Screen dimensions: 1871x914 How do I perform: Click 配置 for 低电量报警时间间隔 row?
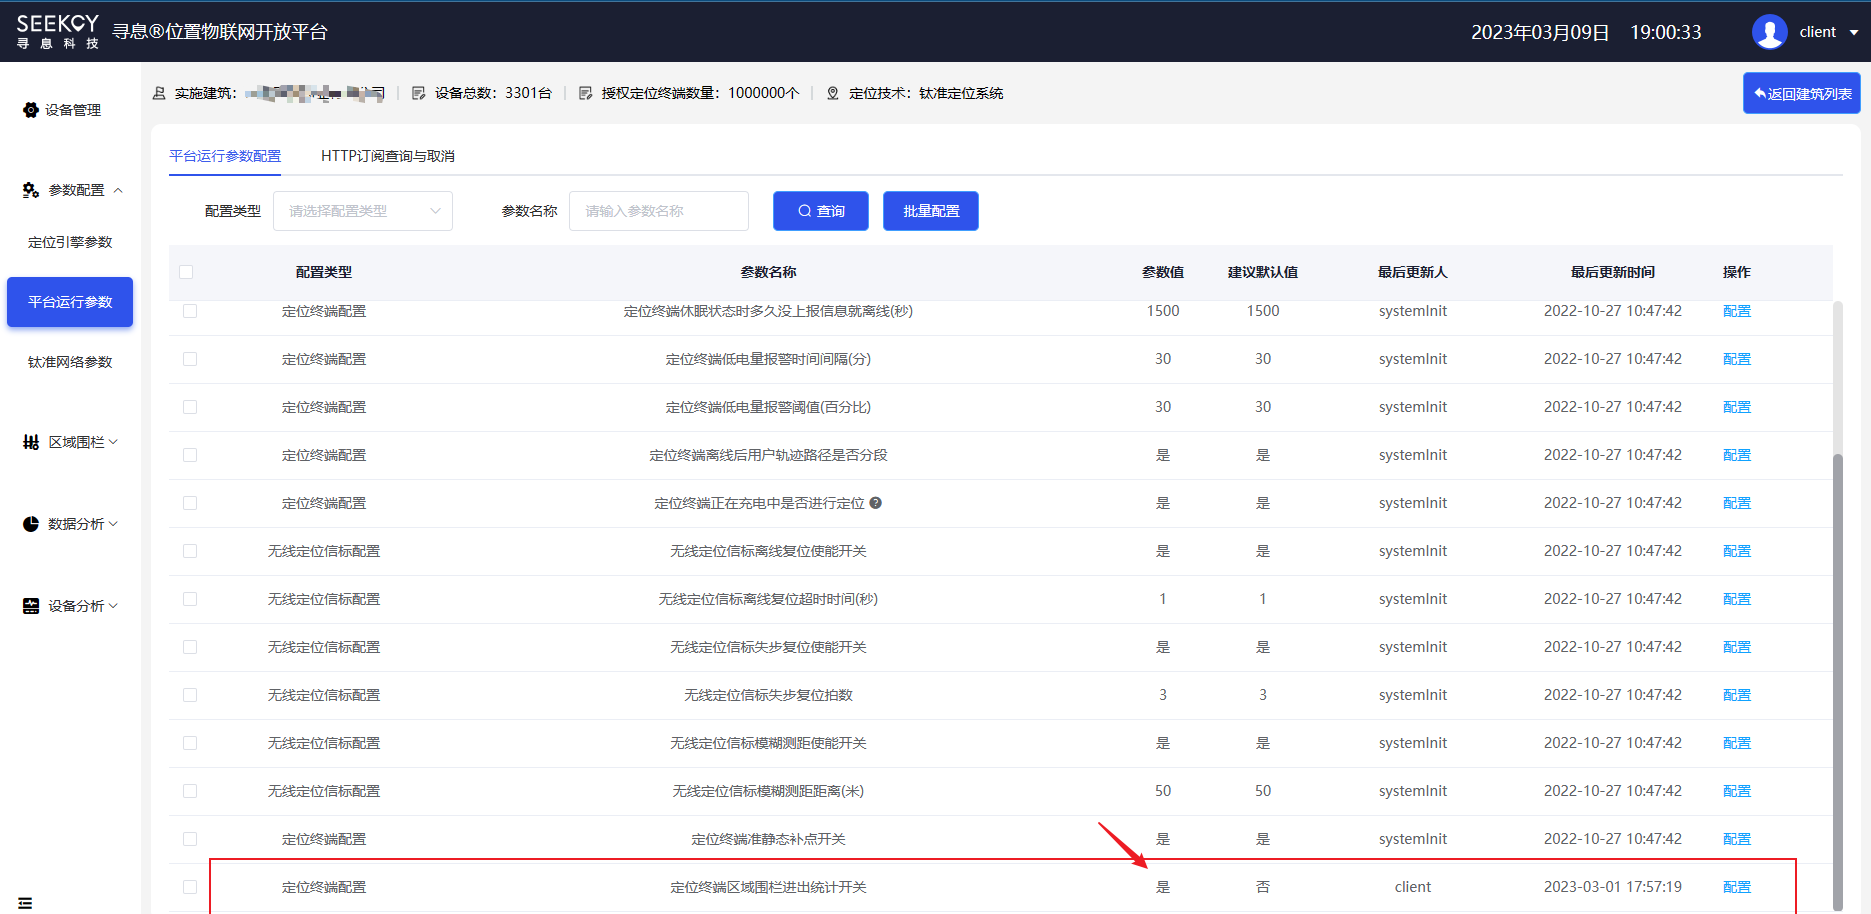[x=1737, y=359]
